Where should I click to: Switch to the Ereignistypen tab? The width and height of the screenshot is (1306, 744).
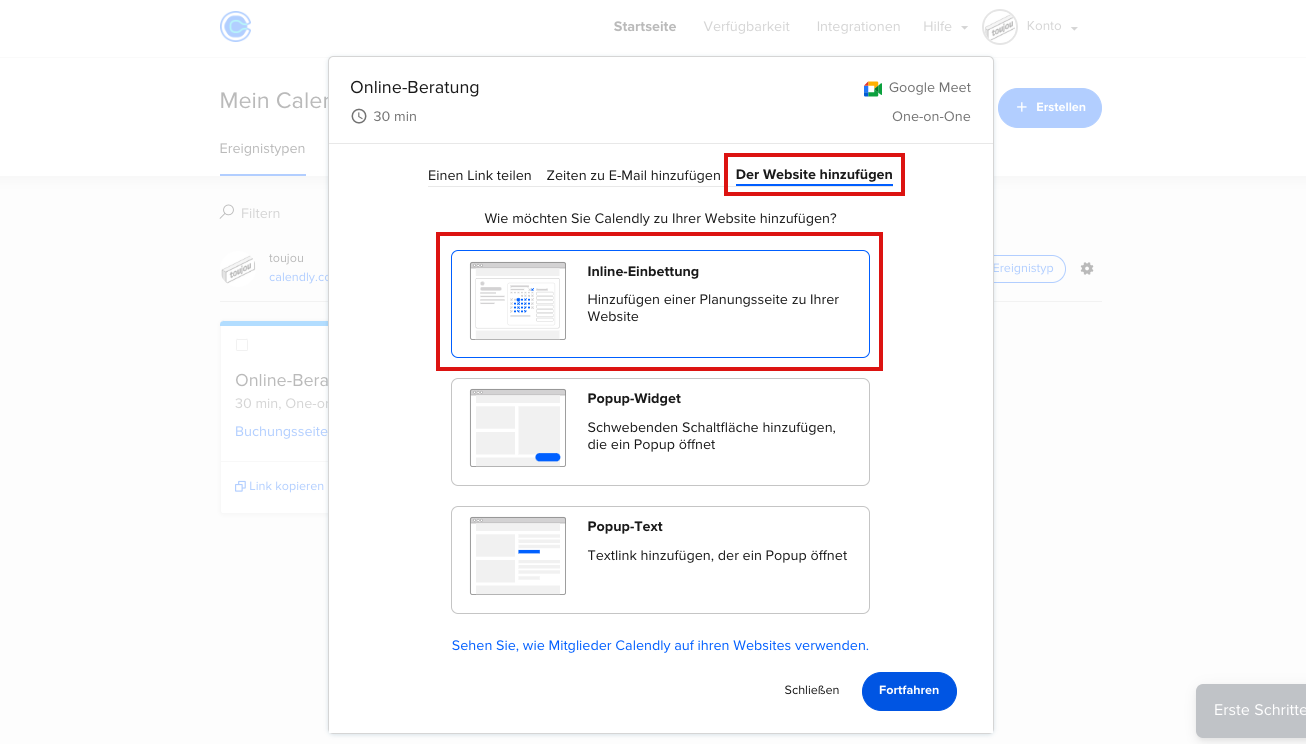pos(262,149)
